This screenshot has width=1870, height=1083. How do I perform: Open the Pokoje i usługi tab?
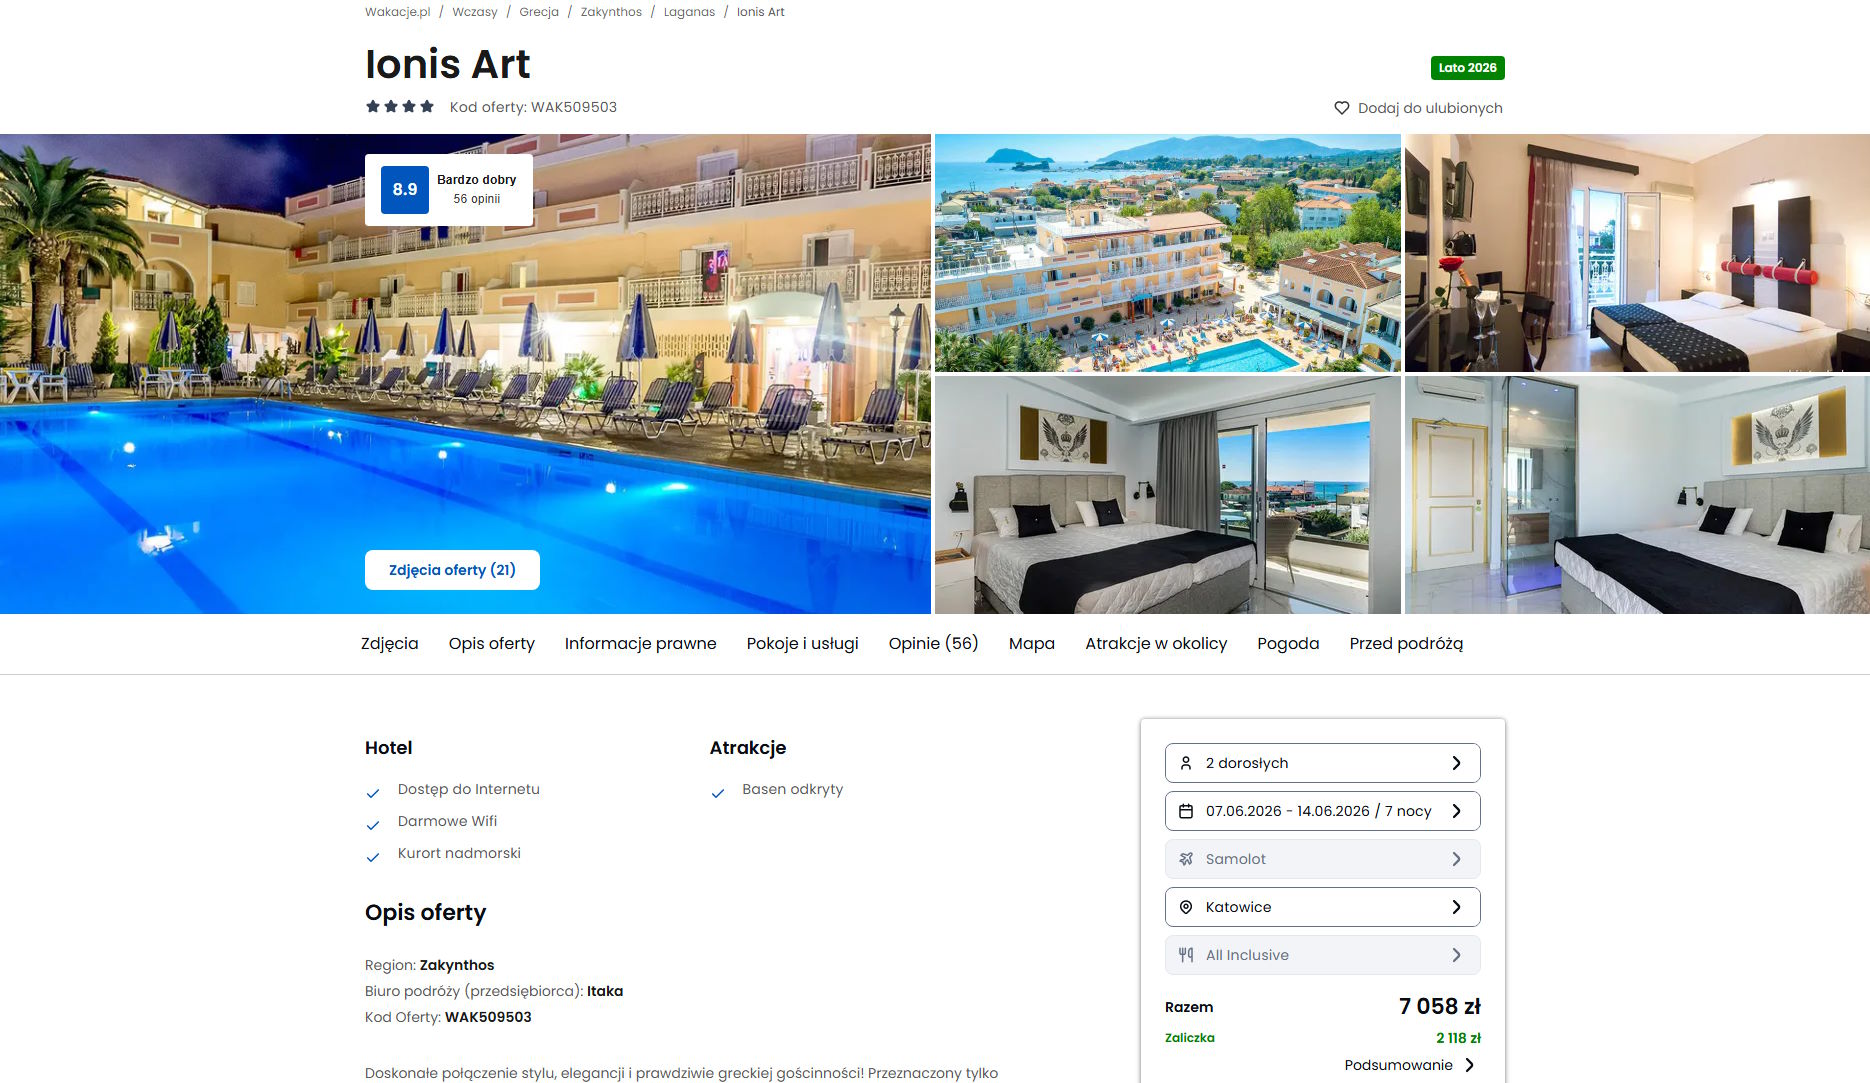802,644
